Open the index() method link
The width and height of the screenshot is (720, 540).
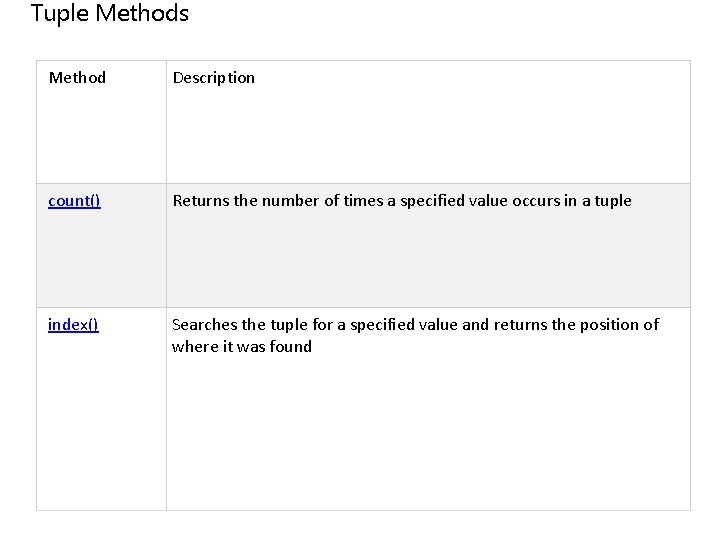pyautogui.click(x=73, y=325)
